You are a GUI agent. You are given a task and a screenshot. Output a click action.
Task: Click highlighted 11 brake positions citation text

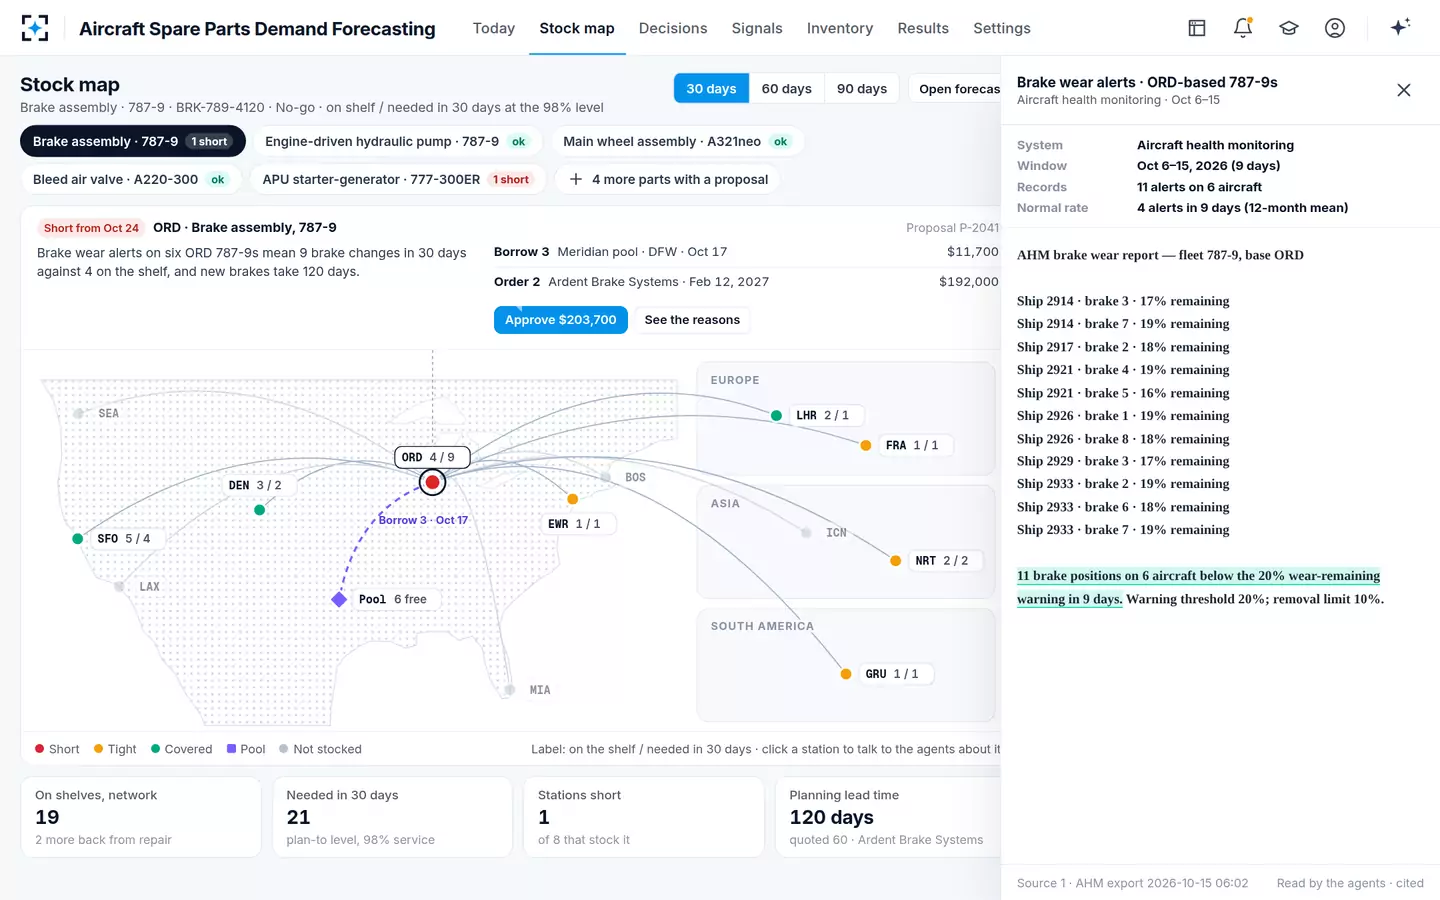click(x=1198, y=587)
